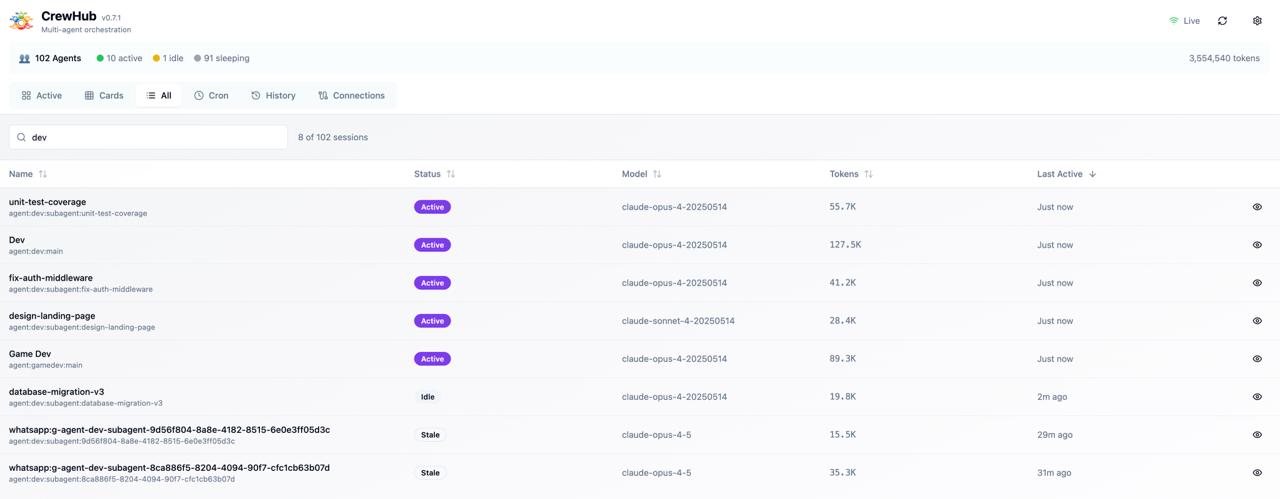View the database-migration-v3 session via its eye icon

[x=1257, y=397]
